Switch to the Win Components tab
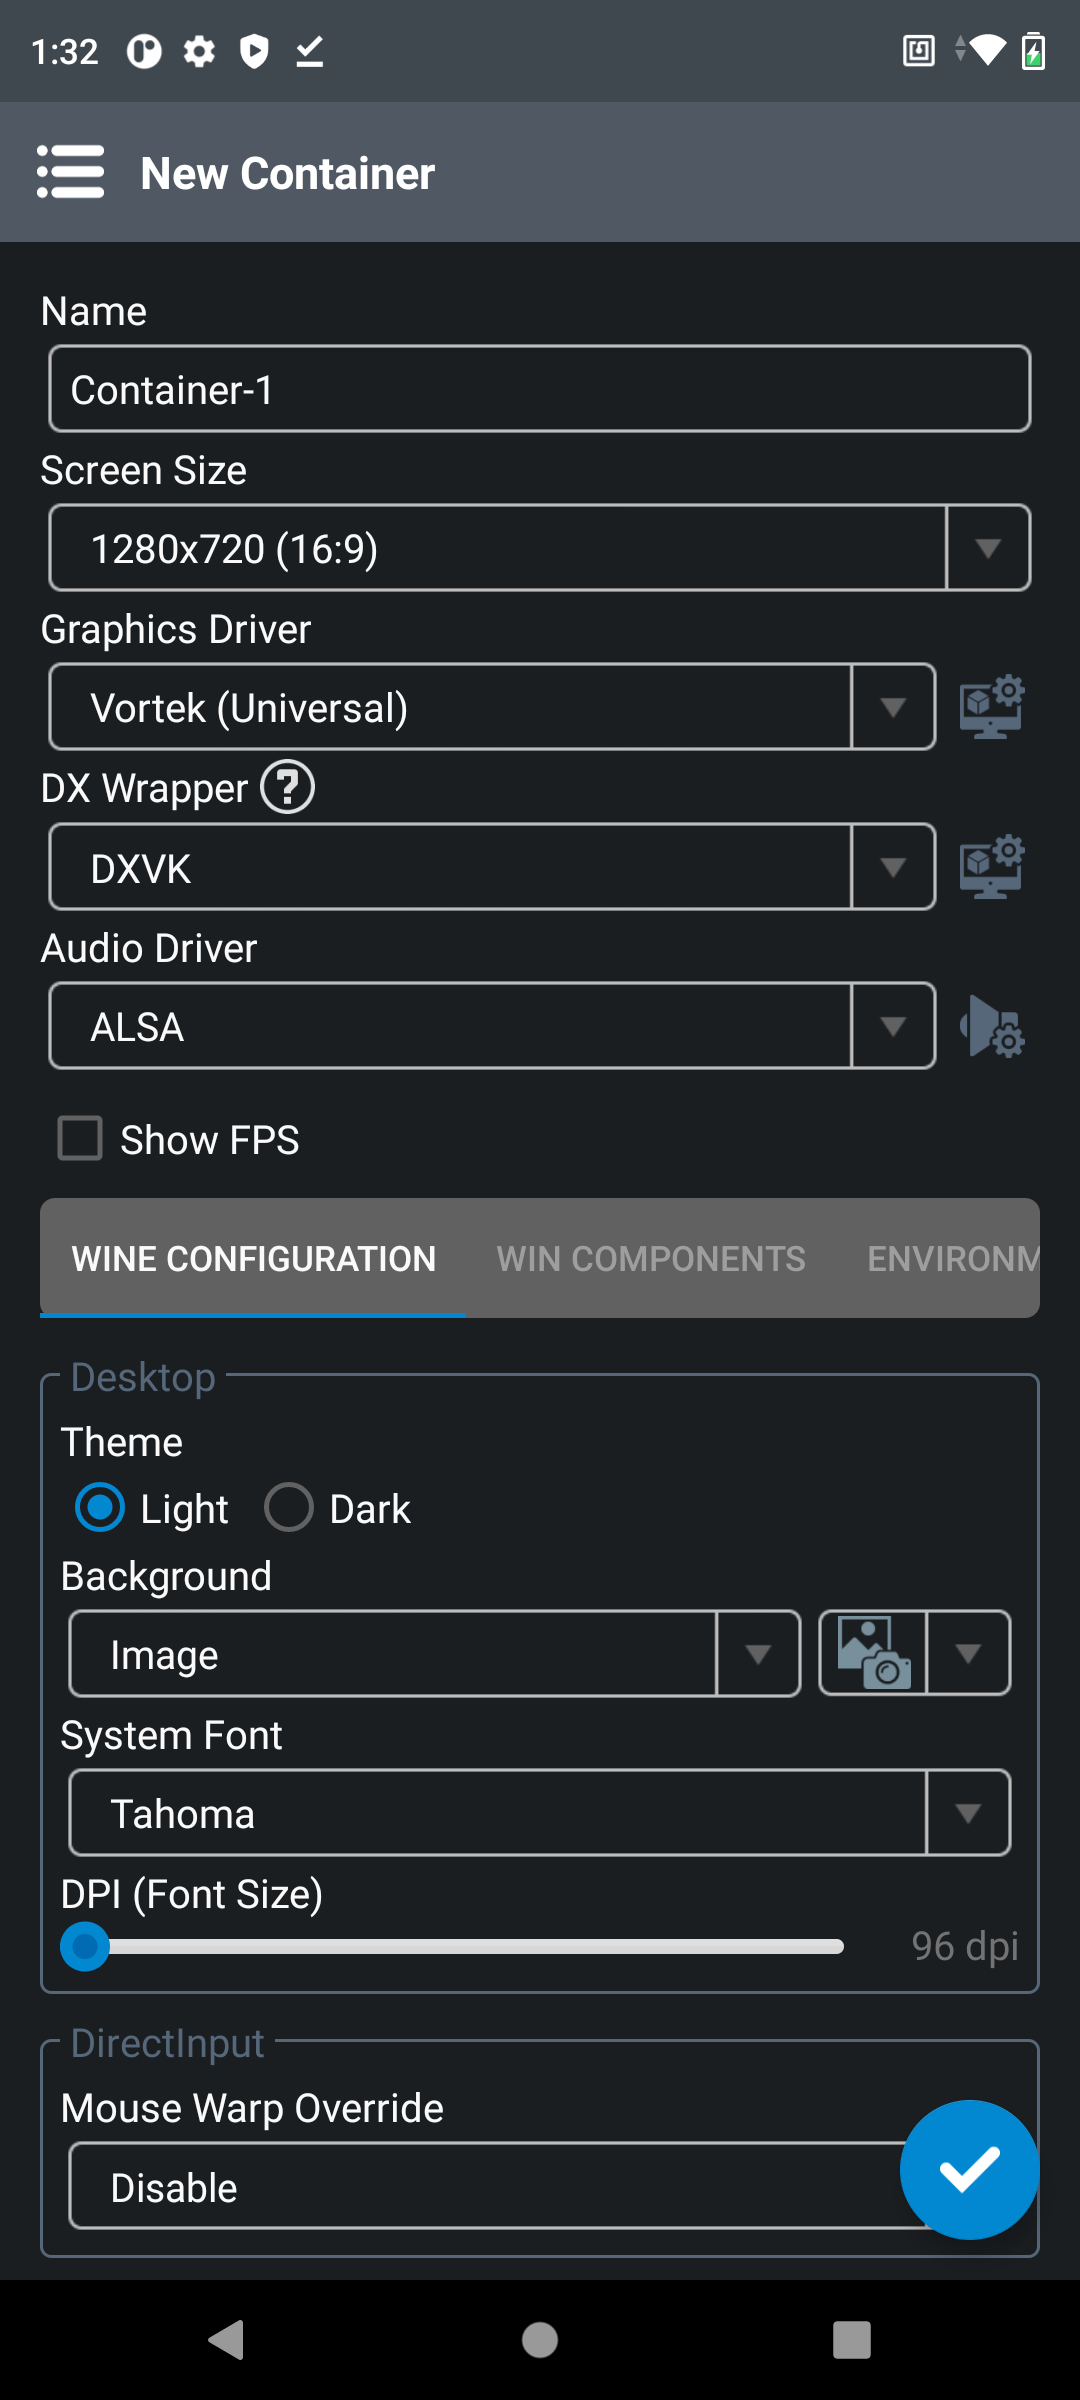This screenshot has height=2400, width=1080. pos(651,1258)
